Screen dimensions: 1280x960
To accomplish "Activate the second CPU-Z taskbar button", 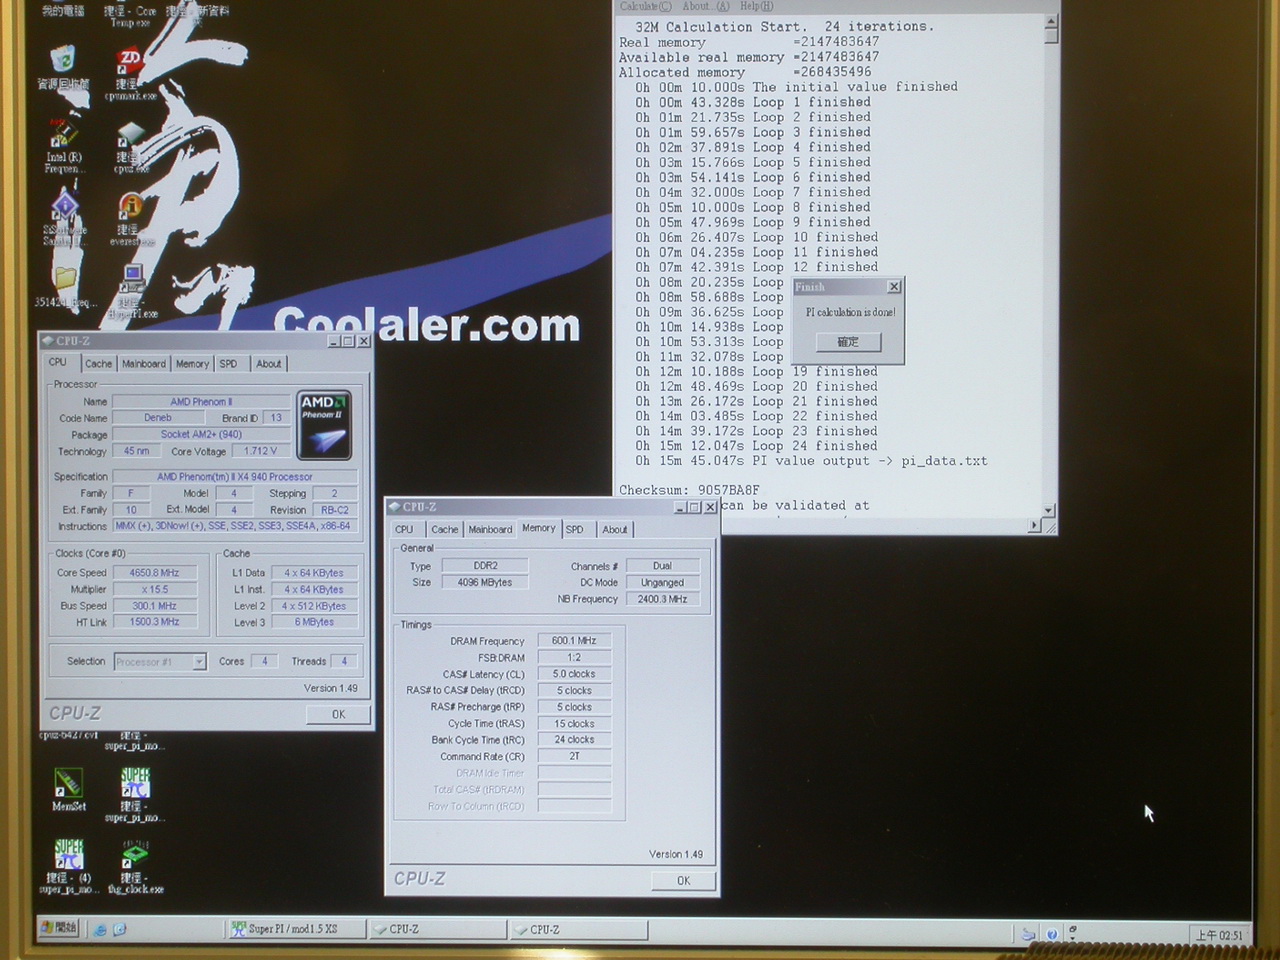I will pos(578,929).
